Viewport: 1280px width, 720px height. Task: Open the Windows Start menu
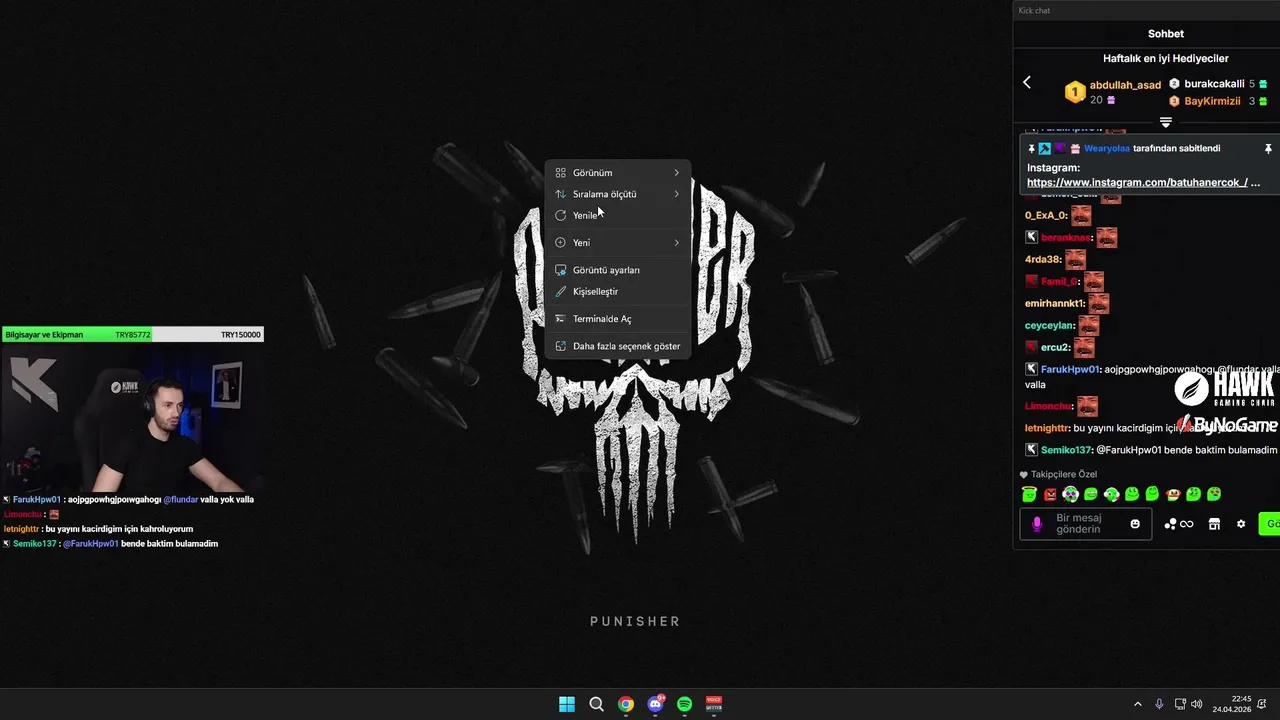pos(567,704)
